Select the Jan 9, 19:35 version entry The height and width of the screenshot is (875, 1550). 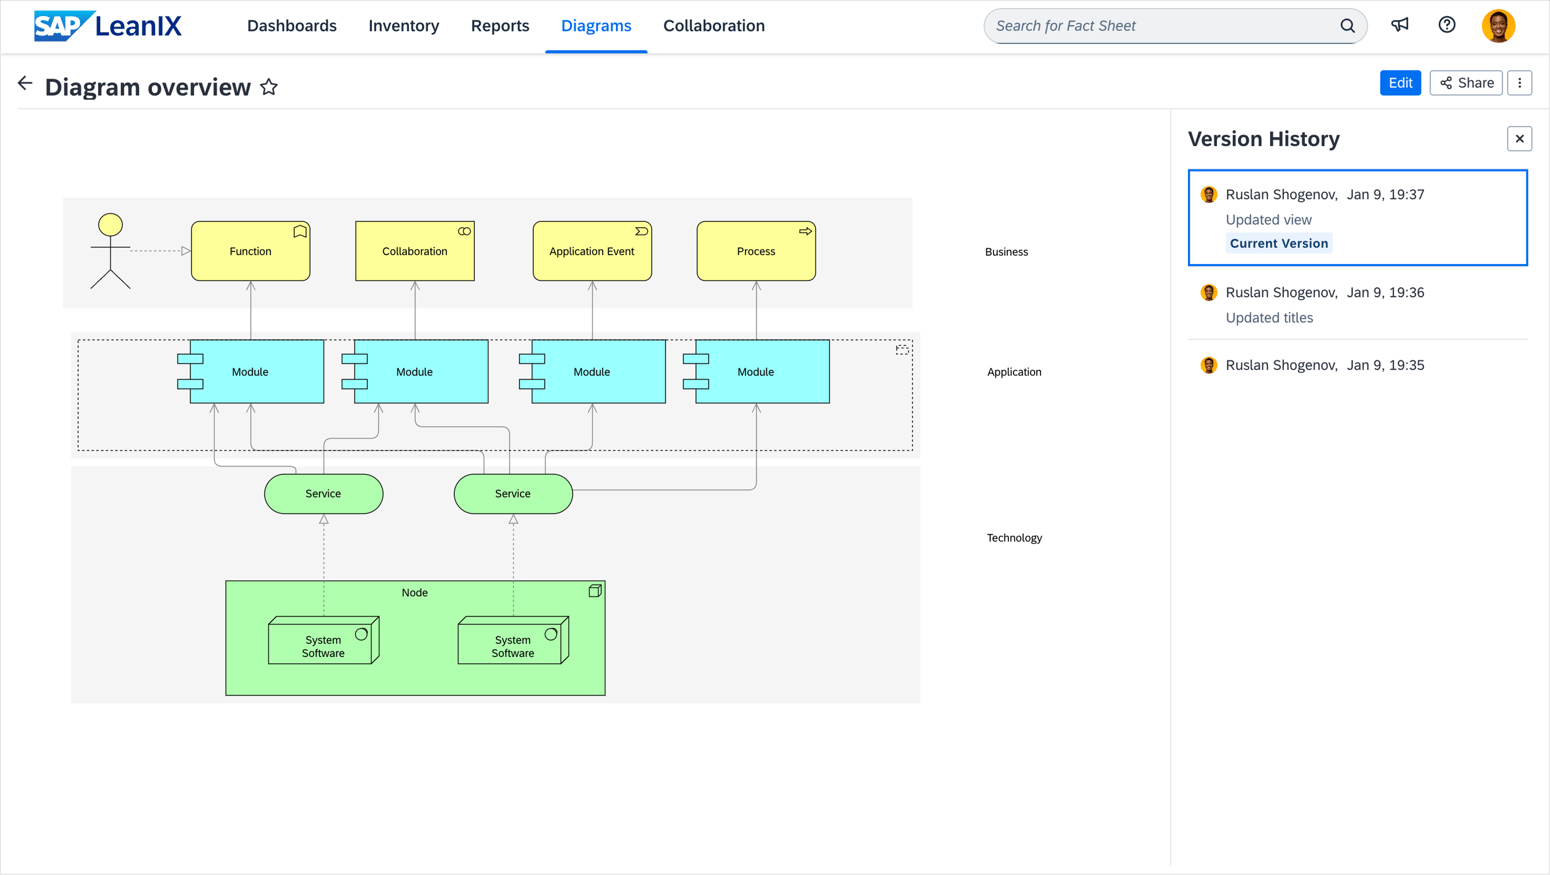pyautogui.click(x=1357, y=365)
